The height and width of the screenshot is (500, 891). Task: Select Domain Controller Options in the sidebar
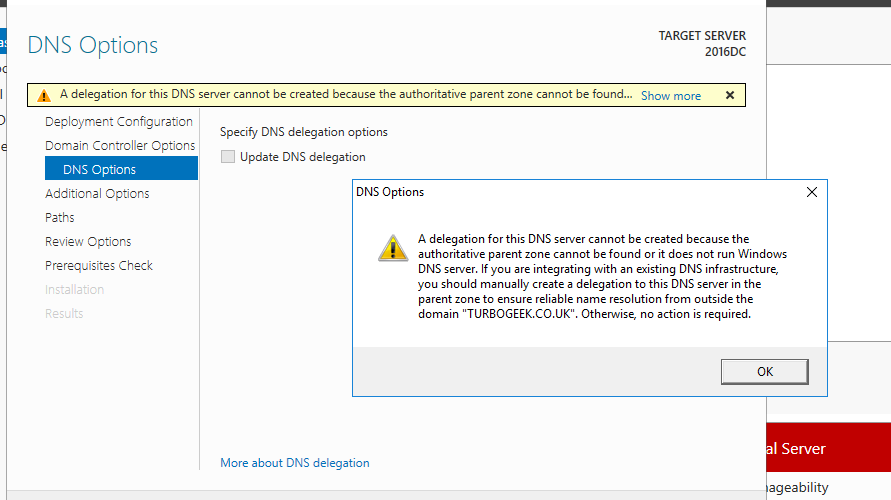pos(120,146)
